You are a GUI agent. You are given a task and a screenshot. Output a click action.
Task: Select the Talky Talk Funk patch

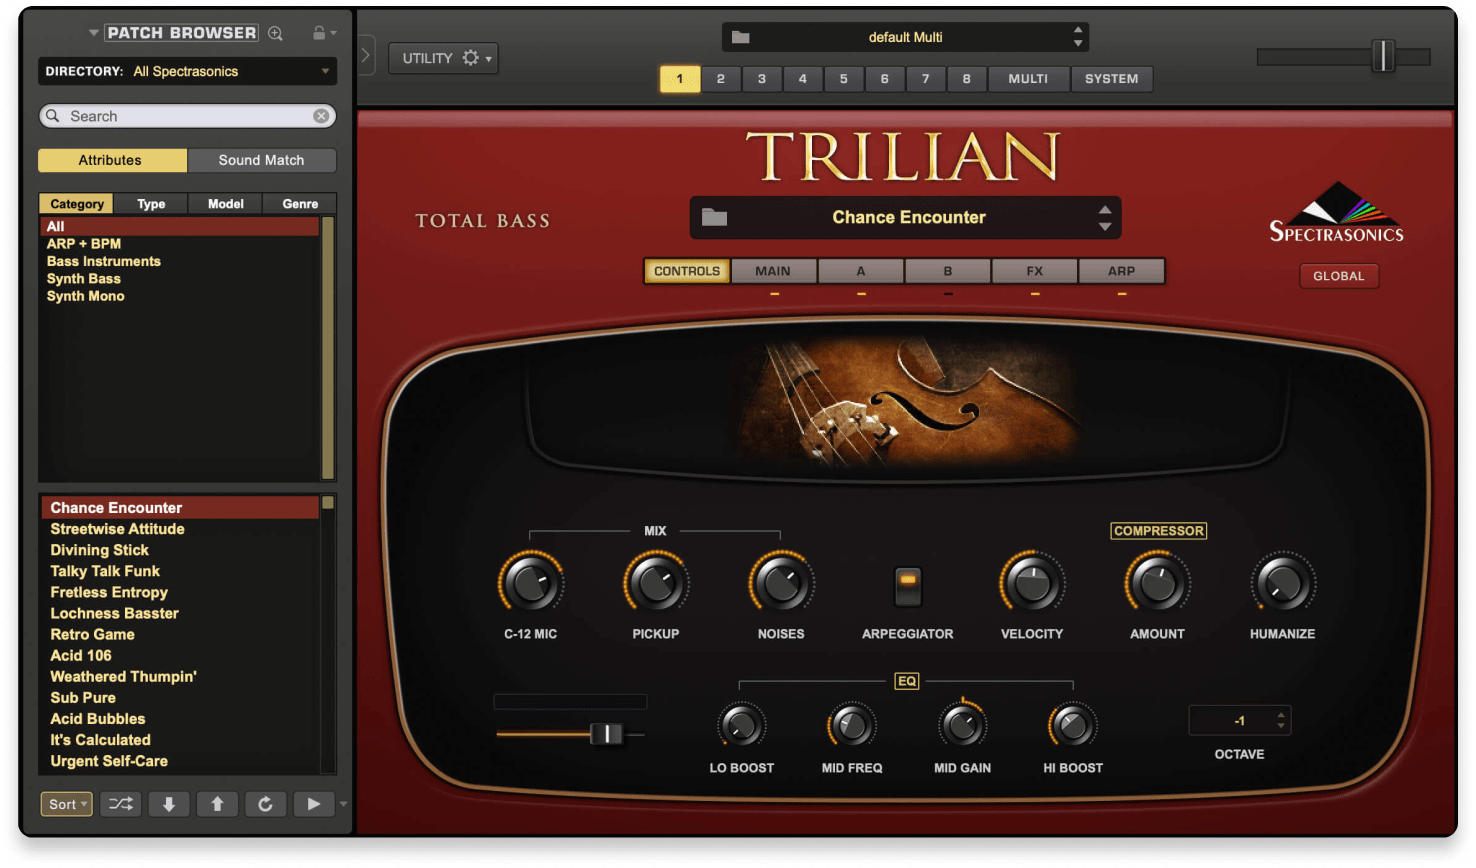click(x=105, y=571)
